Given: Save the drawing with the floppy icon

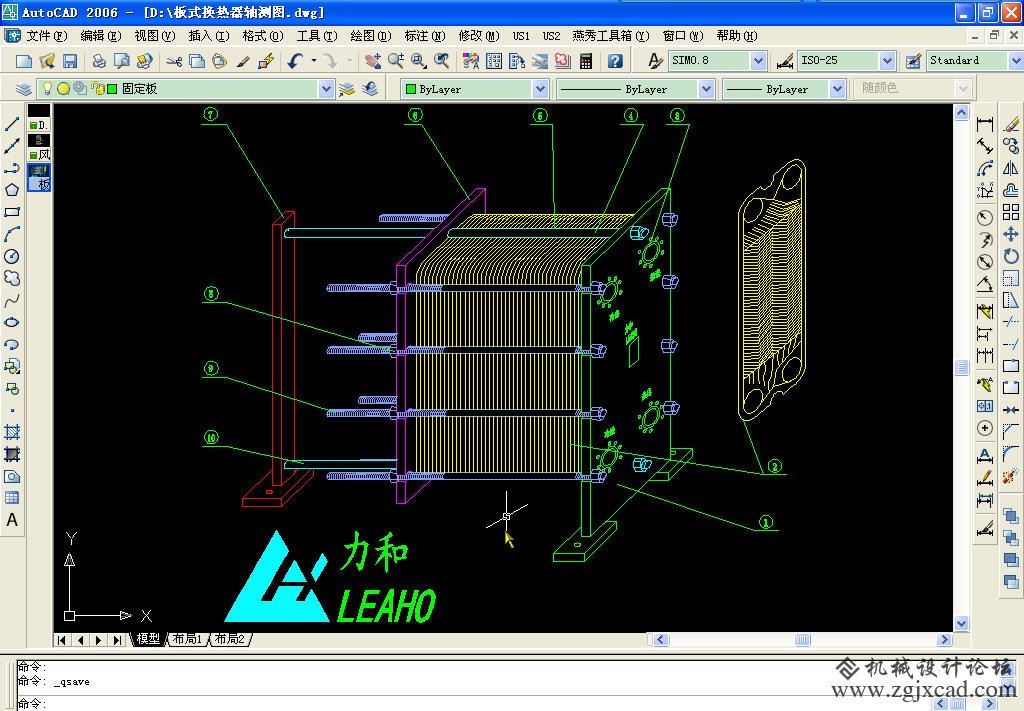Looking at the screenshot, I should tap(70, 61).
